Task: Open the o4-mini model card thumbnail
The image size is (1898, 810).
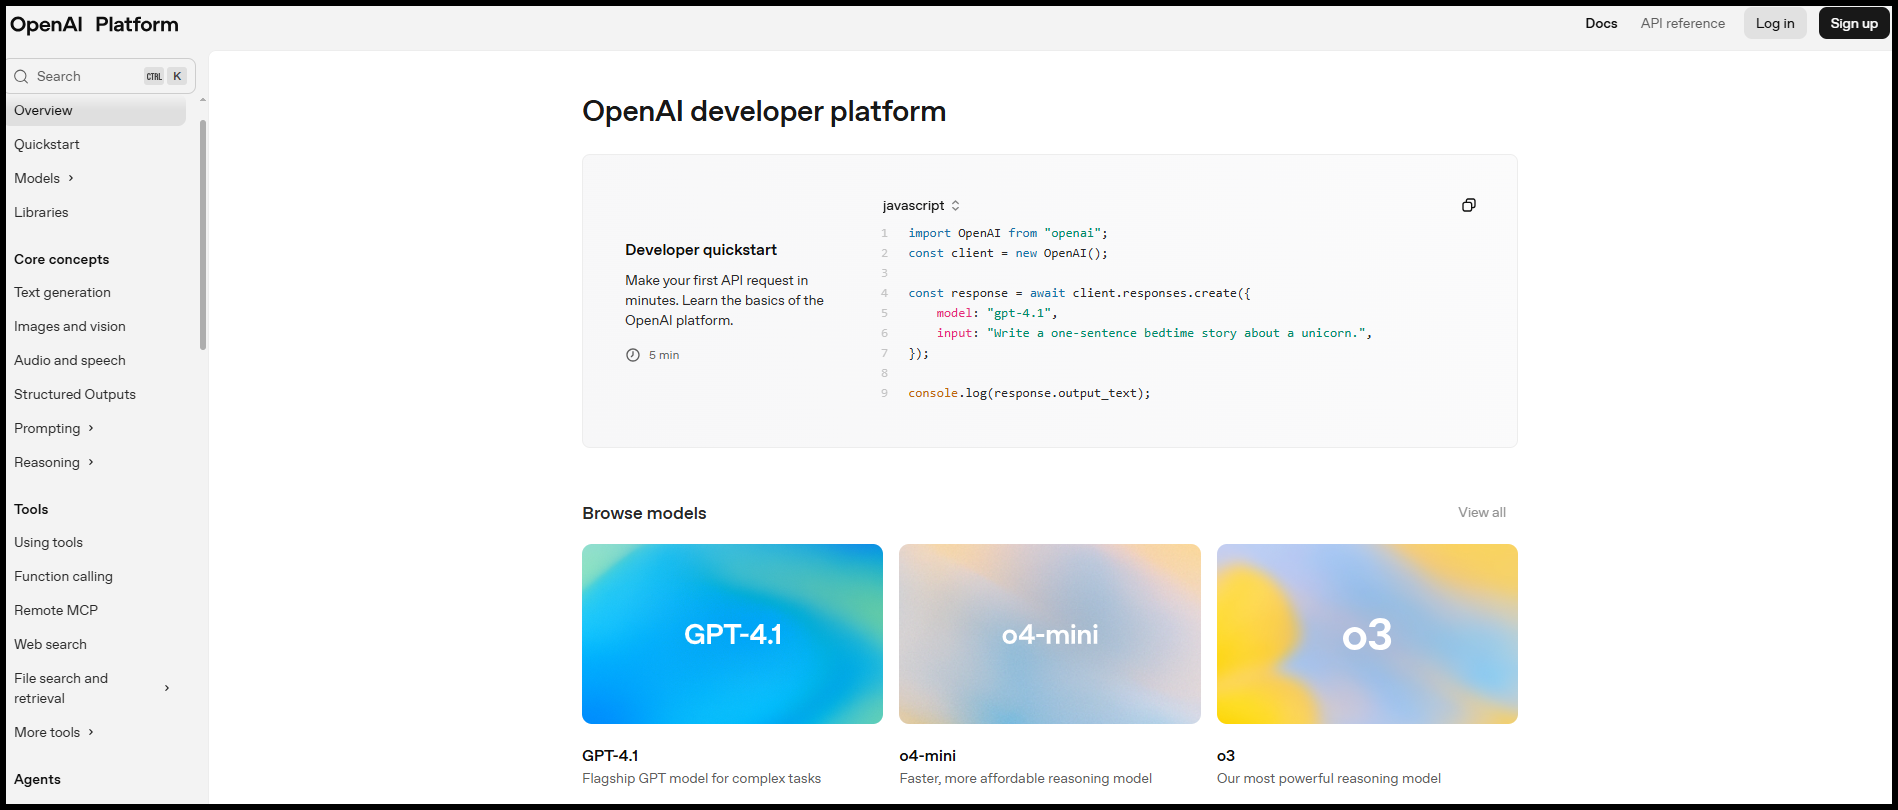Action: coord(1049,634)
